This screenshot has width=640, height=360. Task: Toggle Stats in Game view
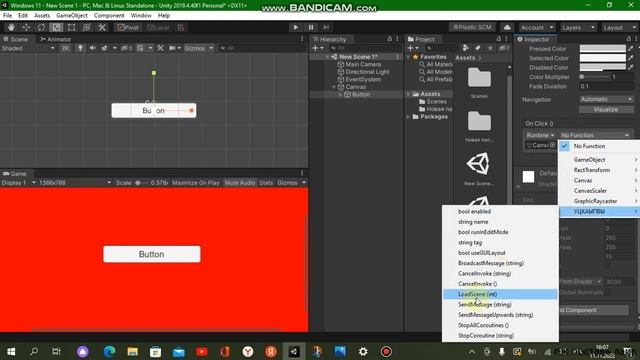tap(266, 183)
